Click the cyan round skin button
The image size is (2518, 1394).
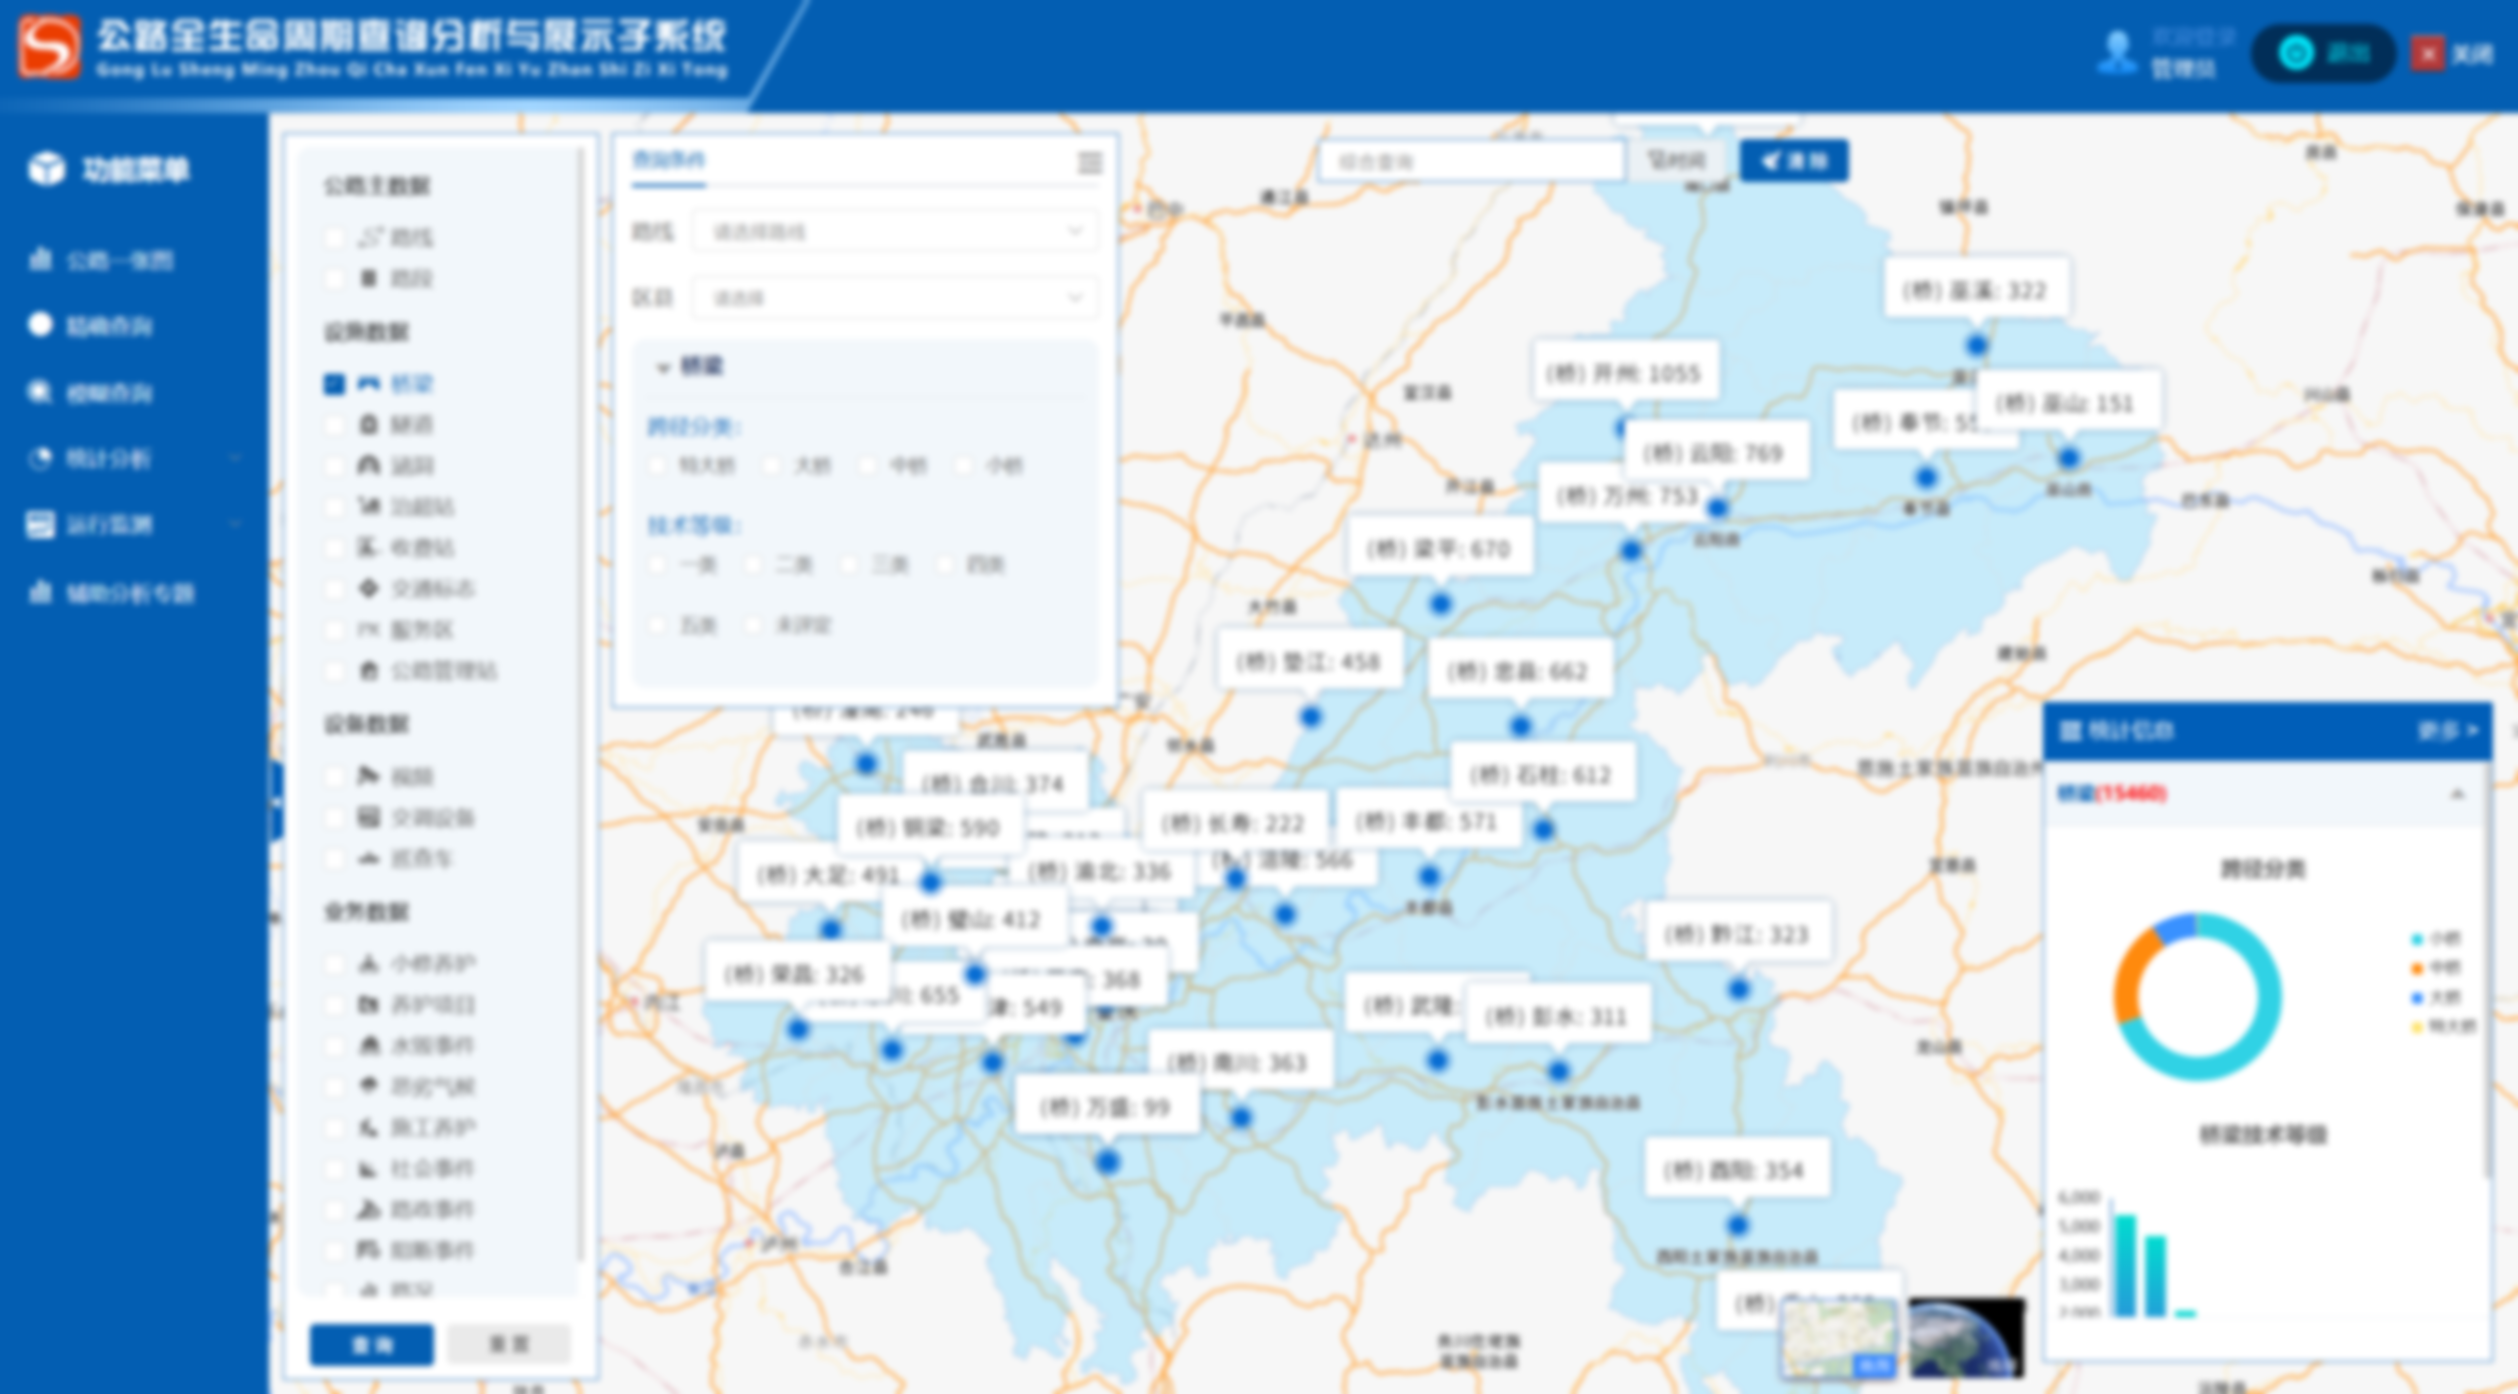pyautogui.click(x=2296, y=52)
